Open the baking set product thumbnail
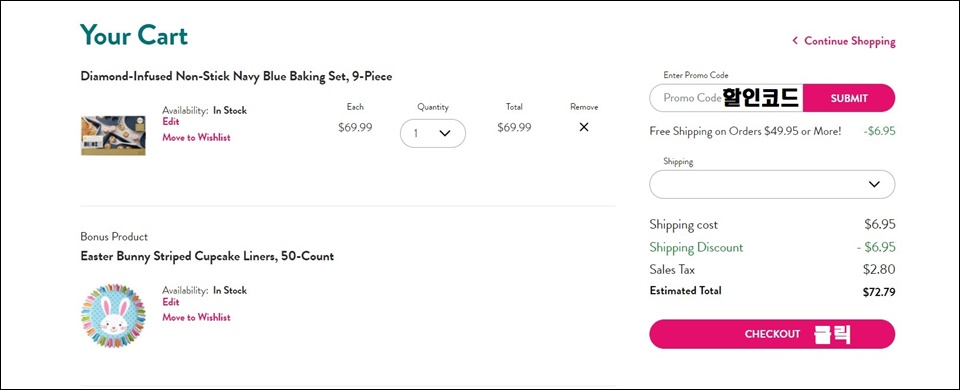Viewport: 960px width, 390px height. pos(113,135)
